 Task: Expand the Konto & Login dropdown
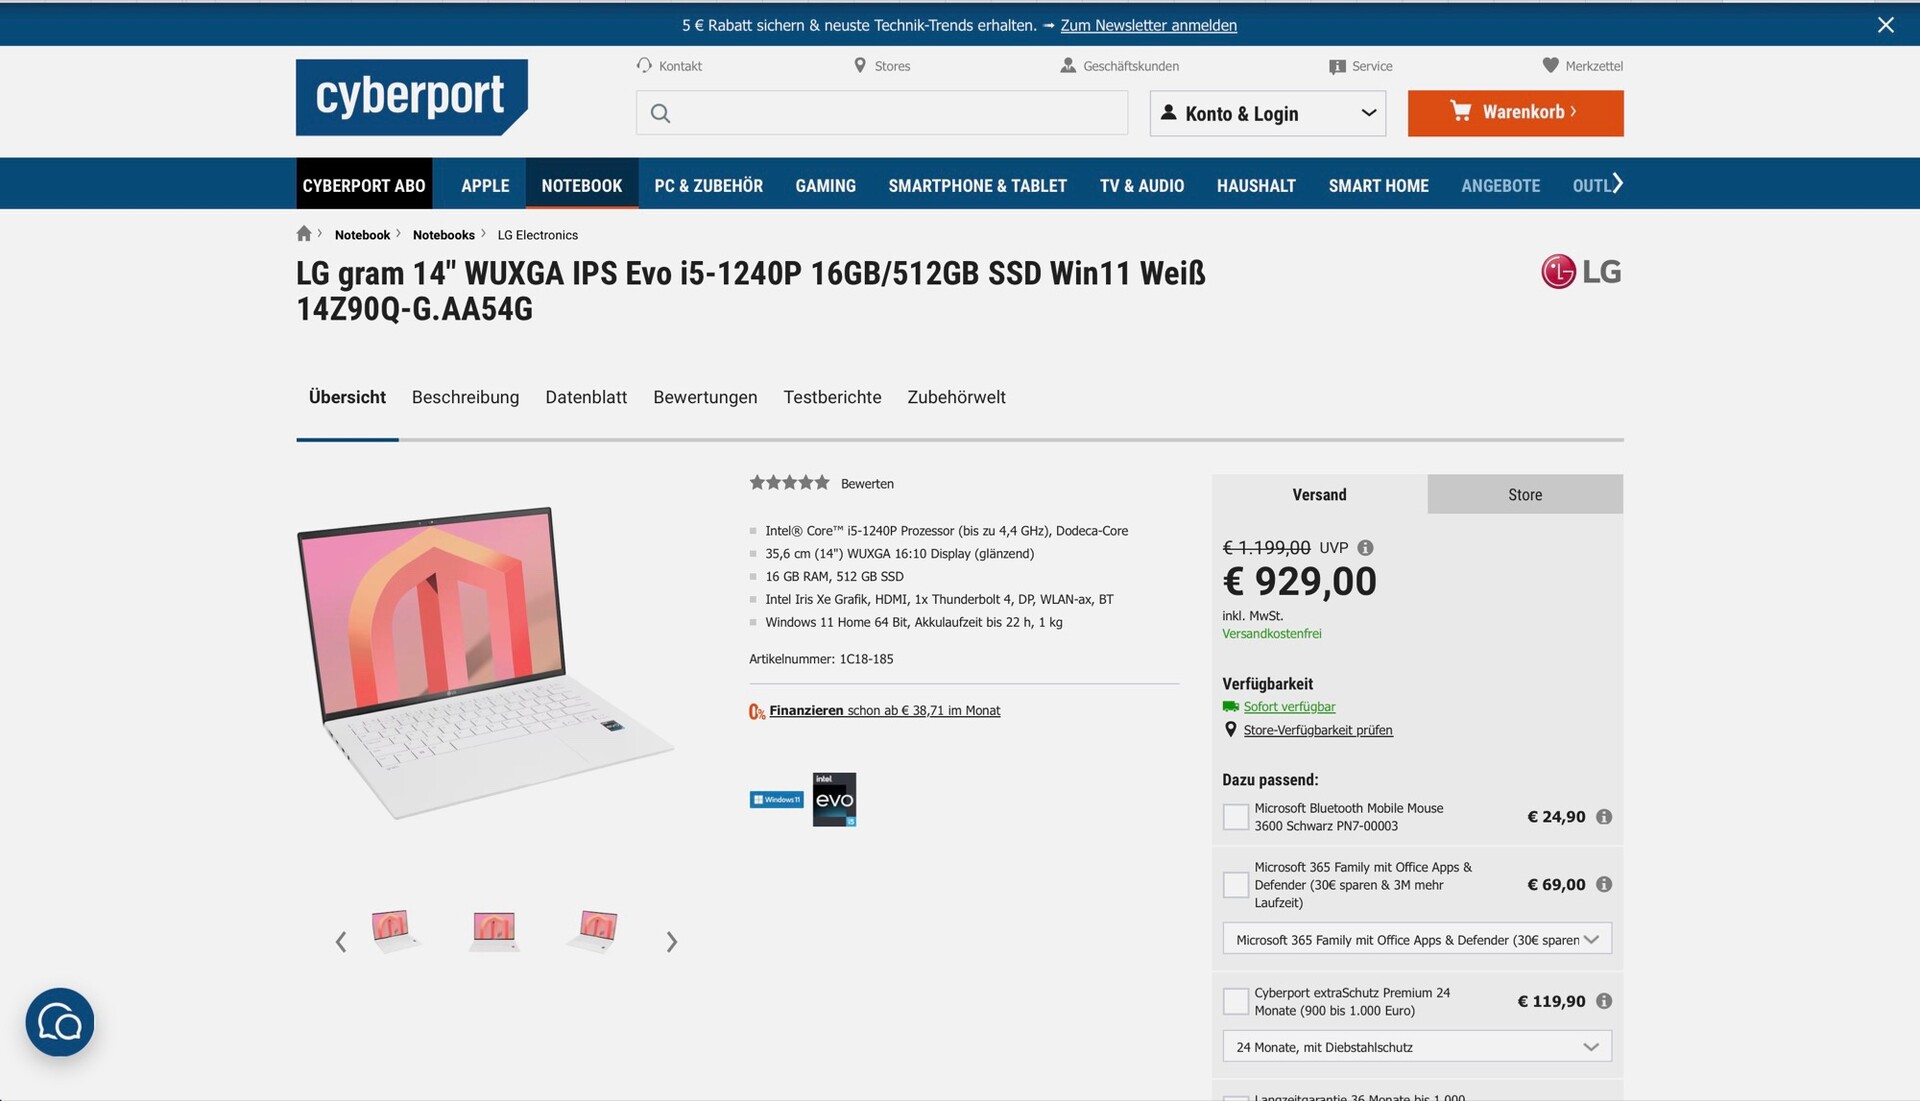pyautogui.click(x=1268, y=113)
